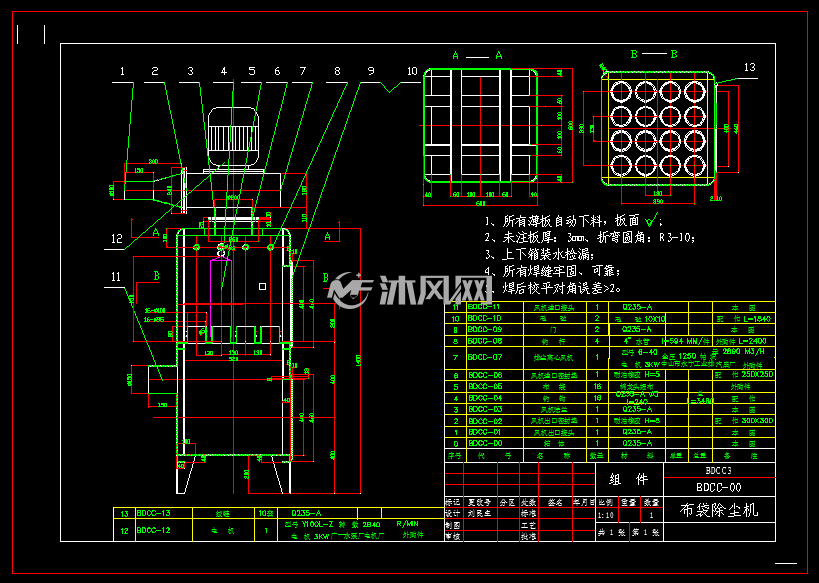Select the BDCC3 text in the title block
819x583 pixels.
click(x=719, y=470)
